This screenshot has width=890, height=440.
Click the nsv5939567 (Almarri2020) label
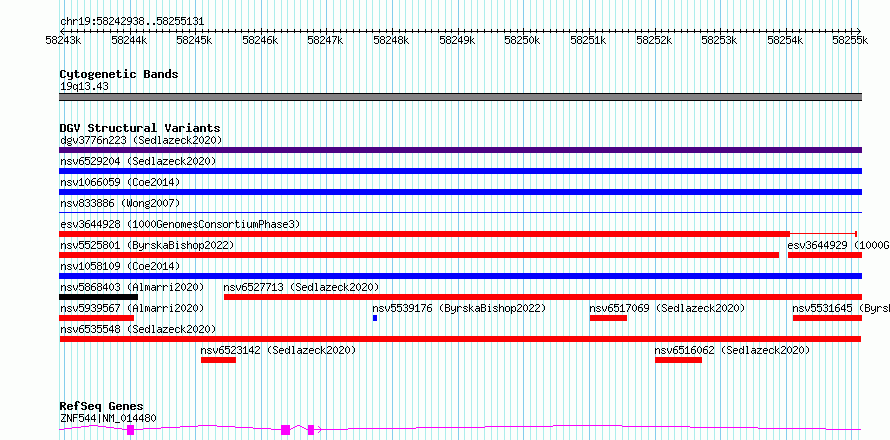132,308
